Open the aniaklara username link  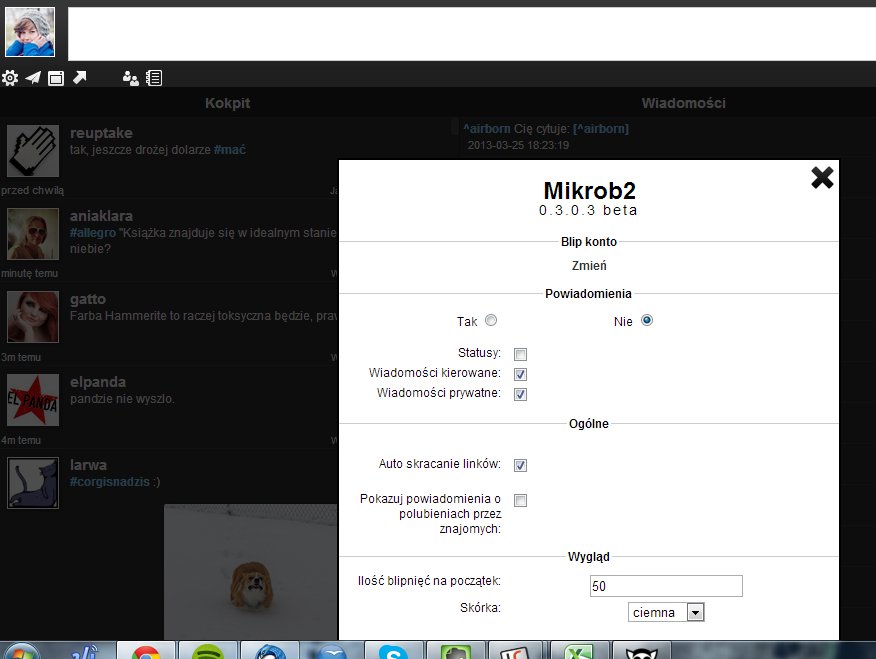pos(101,216)
